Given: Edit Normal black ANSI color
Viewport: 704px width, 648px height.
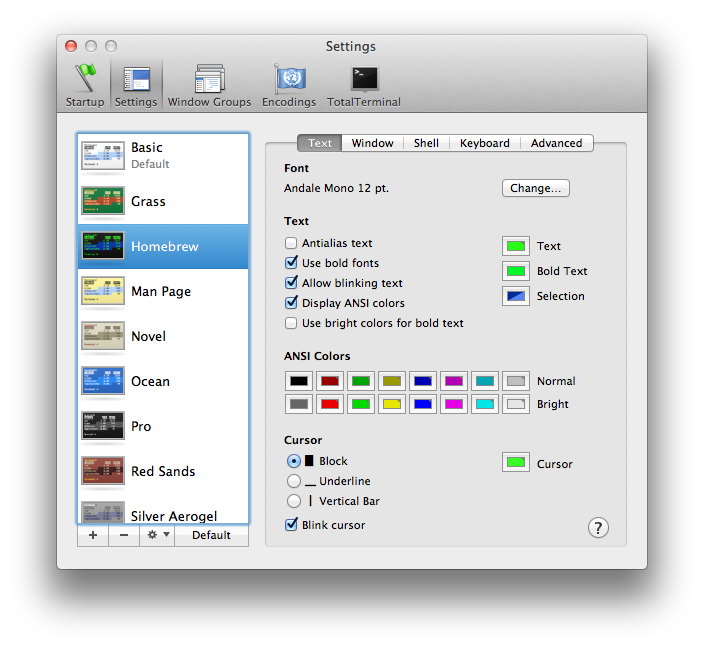Looking at the screenshot, I should (299, 381).
